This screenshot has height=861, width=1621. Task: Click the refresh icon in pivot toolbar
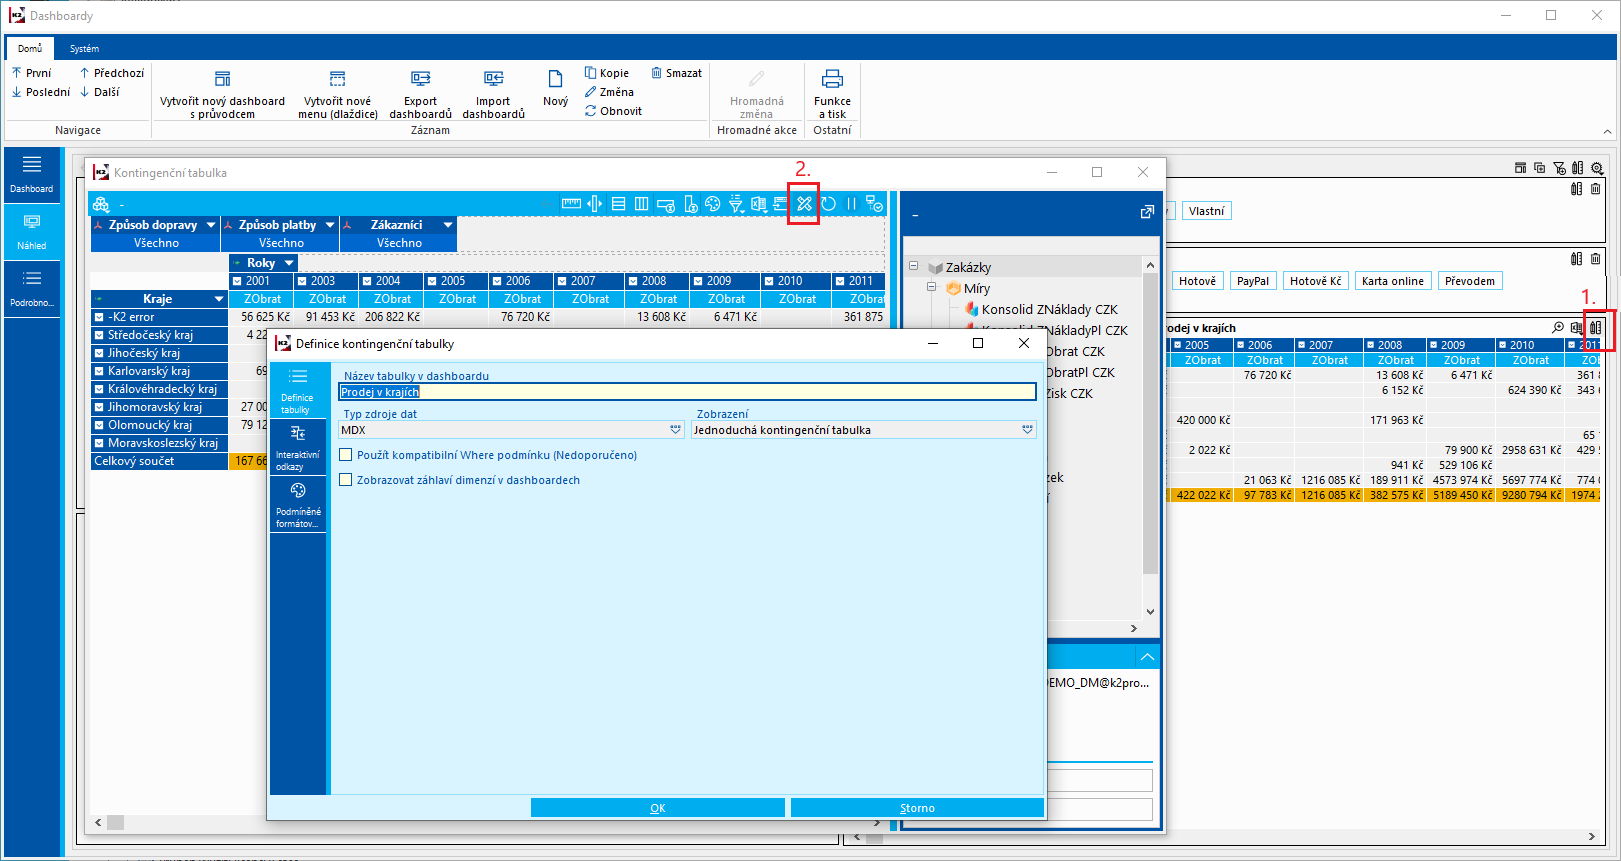[828, 204]
